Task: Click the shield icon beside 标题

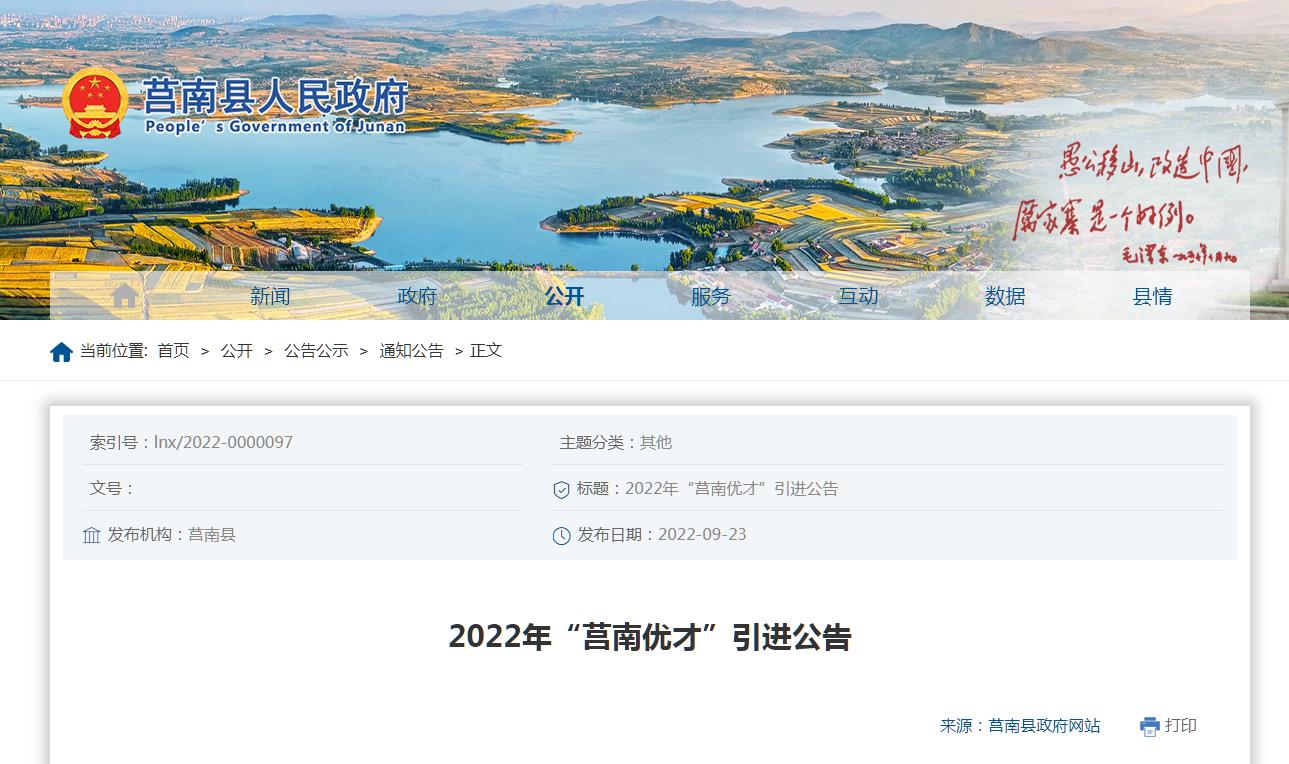Action: pyautogui.click(x=562, y=490)
